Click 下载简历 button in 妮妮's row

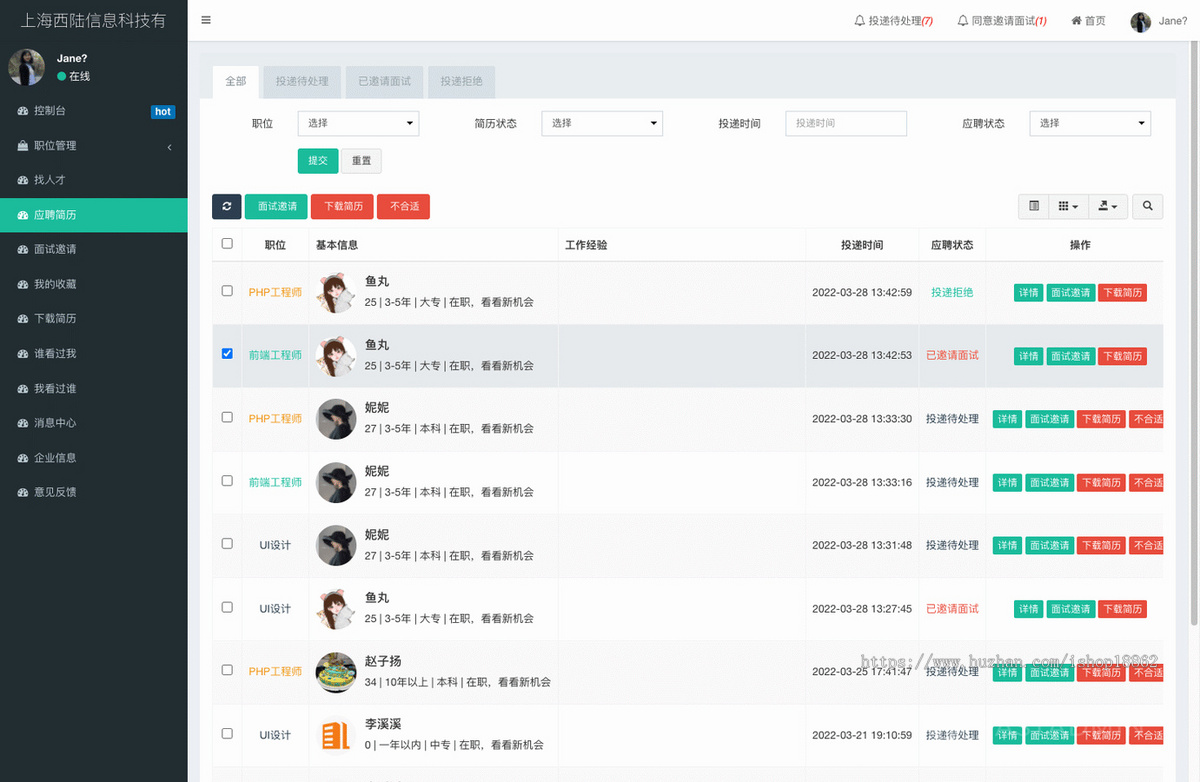tap(1101, 419)
